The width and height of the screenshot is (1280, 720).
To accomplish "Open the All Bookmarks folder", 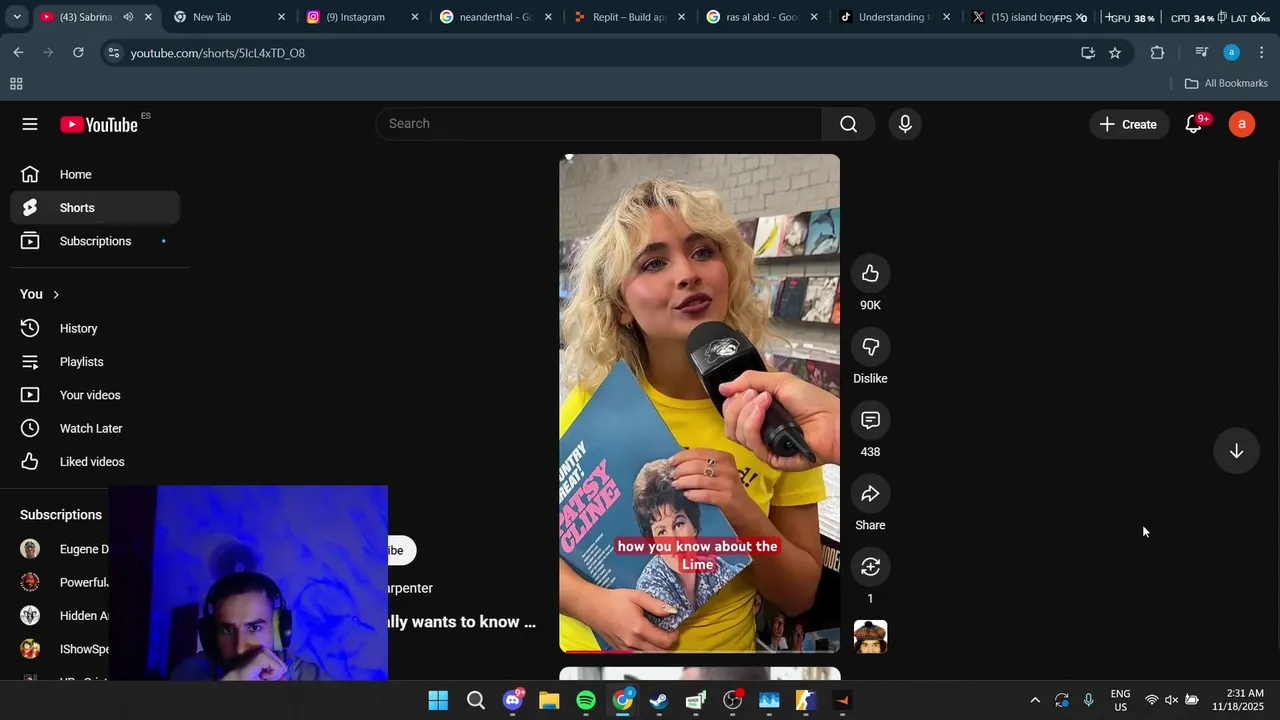I will pos(1226,83).
